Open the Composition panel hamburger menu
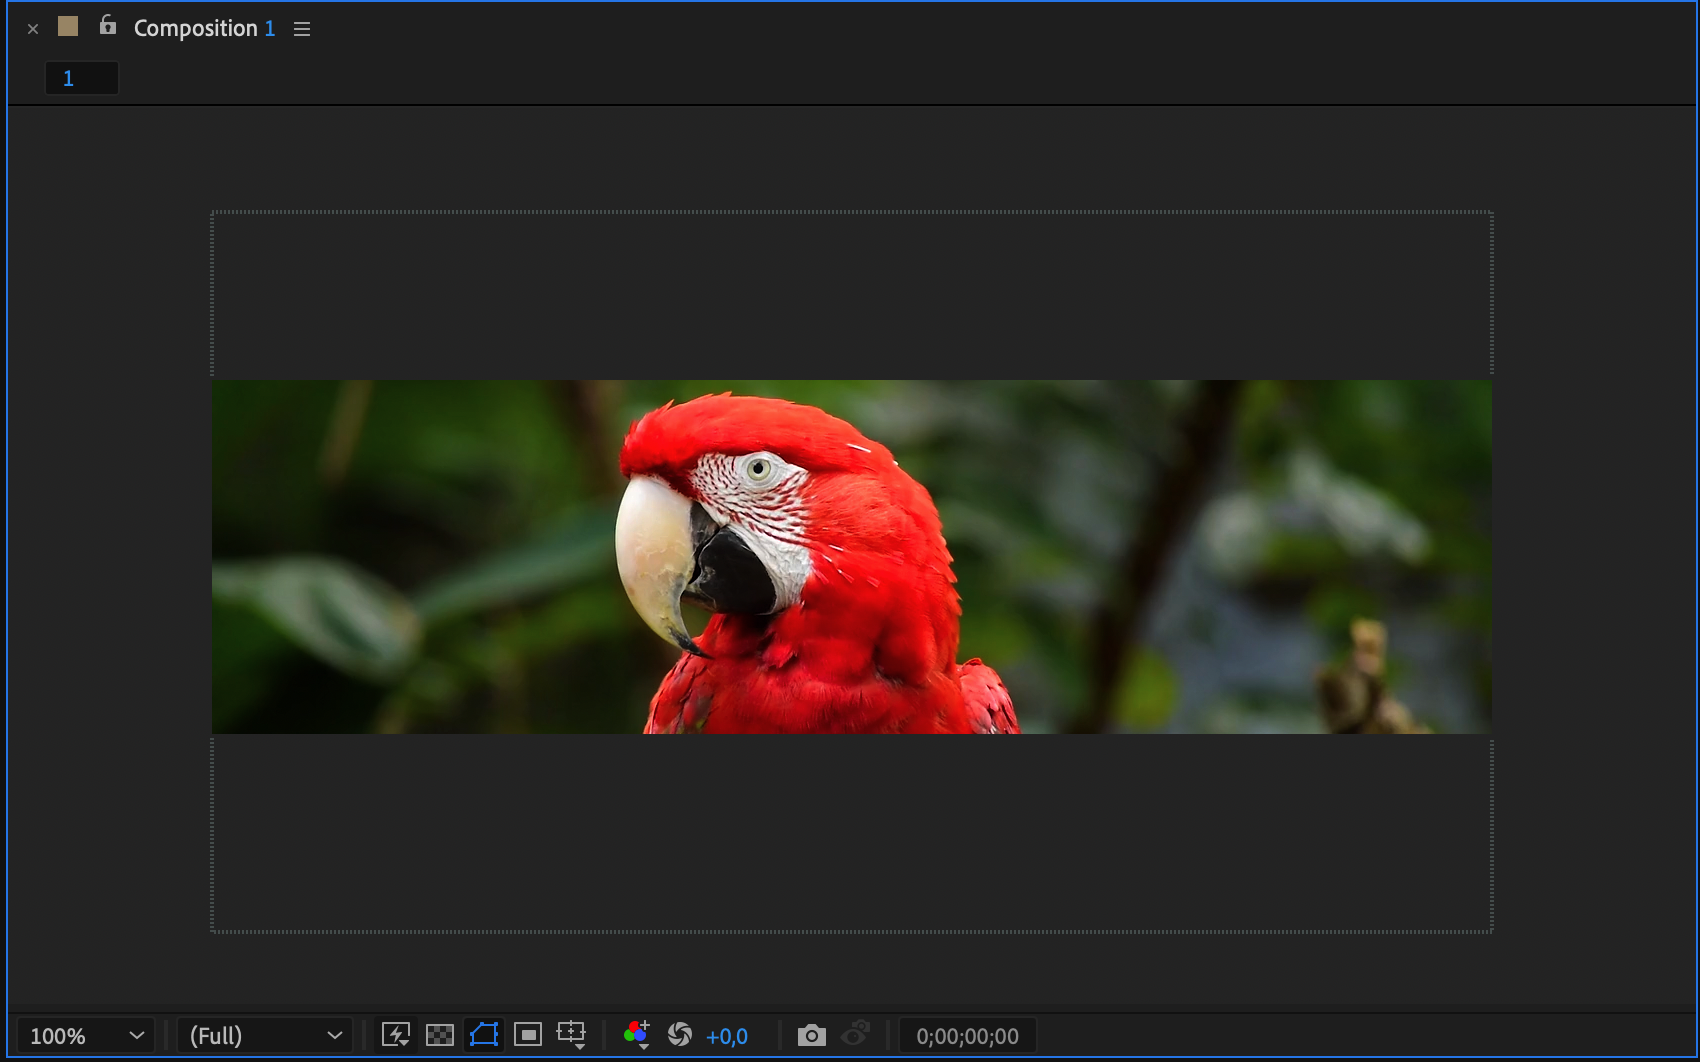 [302, 29]
